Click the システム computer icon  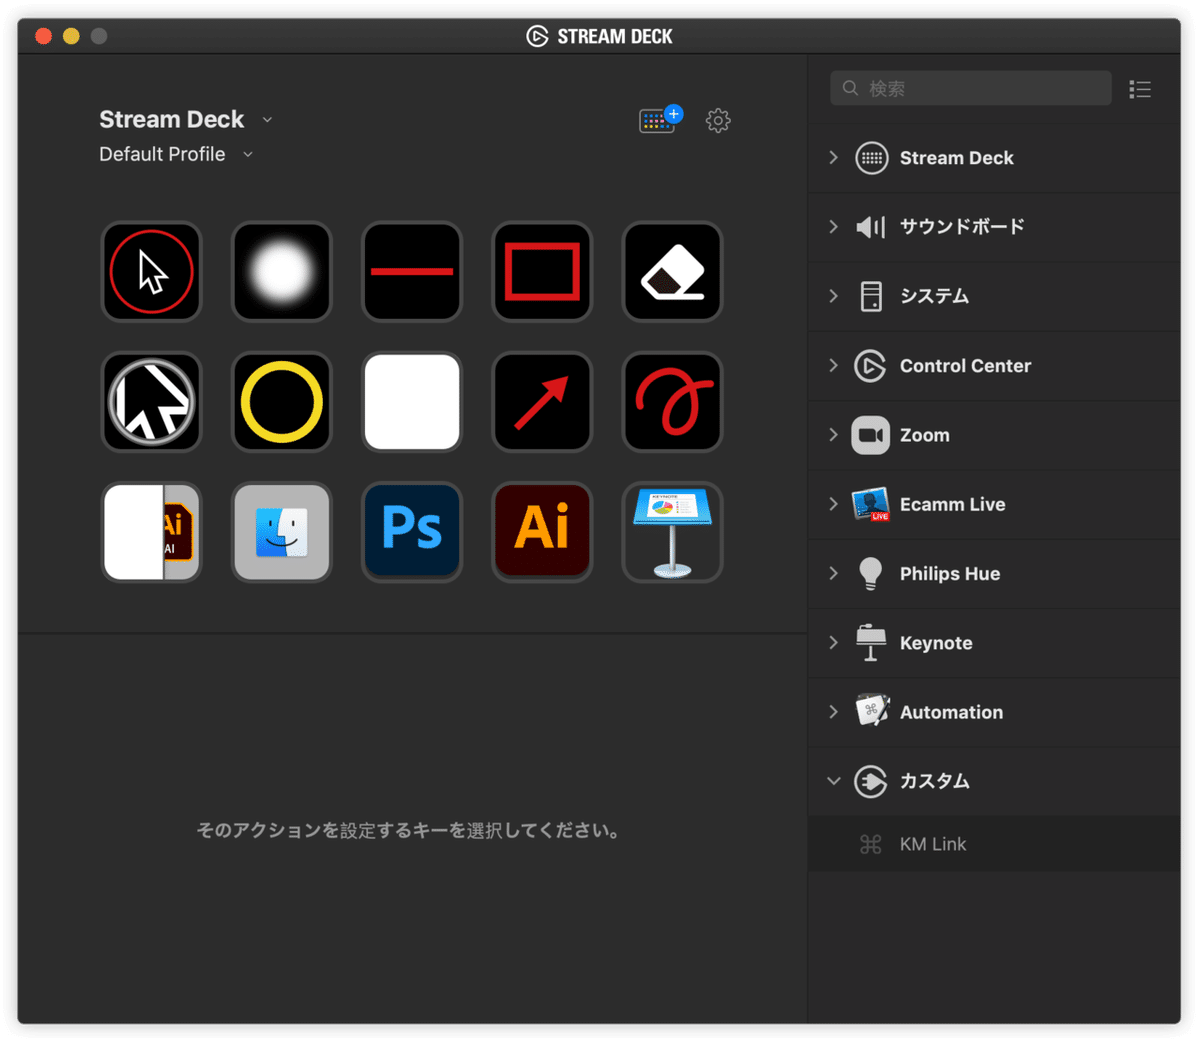point(871,296)
